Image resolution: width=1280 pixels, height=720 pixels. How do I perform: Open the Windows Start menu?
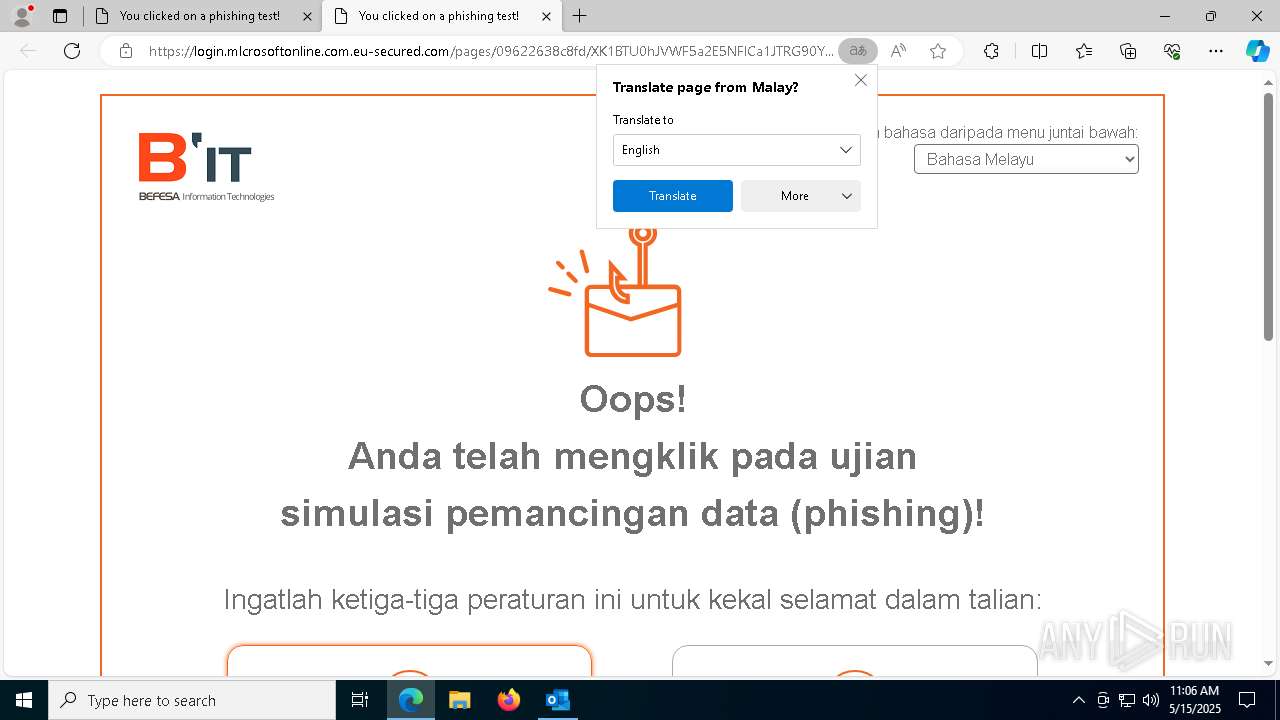pyautogui.click(x=24, y=700)
